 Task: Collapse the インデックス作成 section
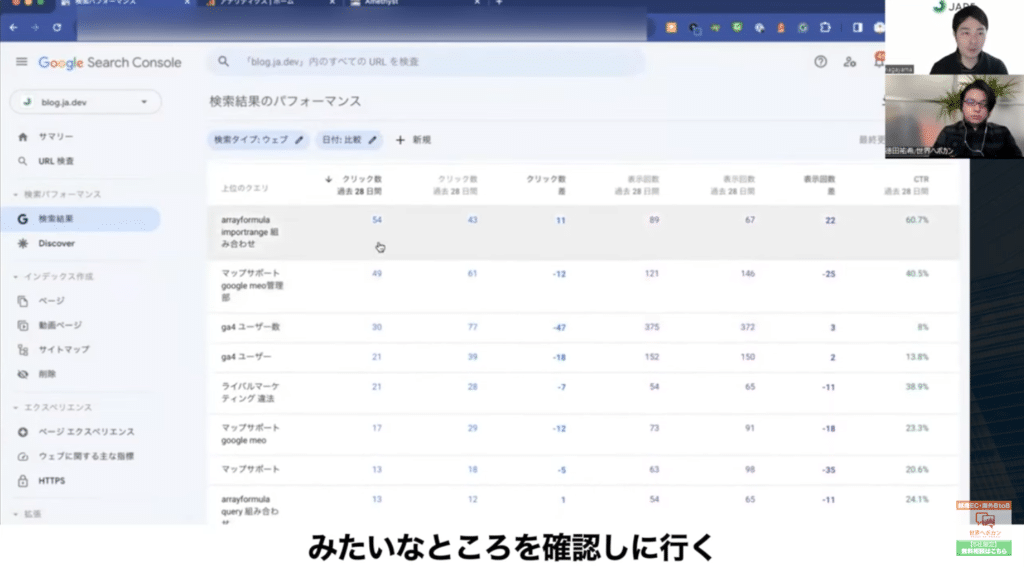(54, 276)
